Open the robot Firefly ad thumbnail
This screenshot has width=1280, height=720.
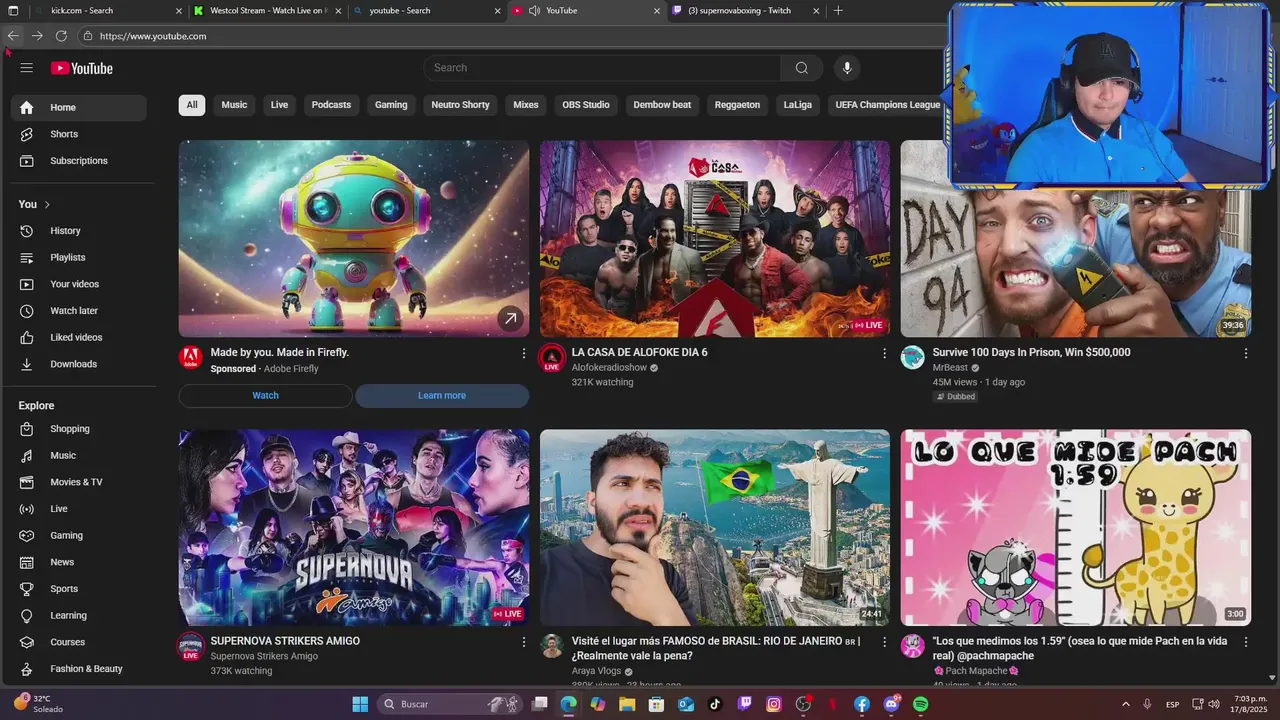point(354,238)
